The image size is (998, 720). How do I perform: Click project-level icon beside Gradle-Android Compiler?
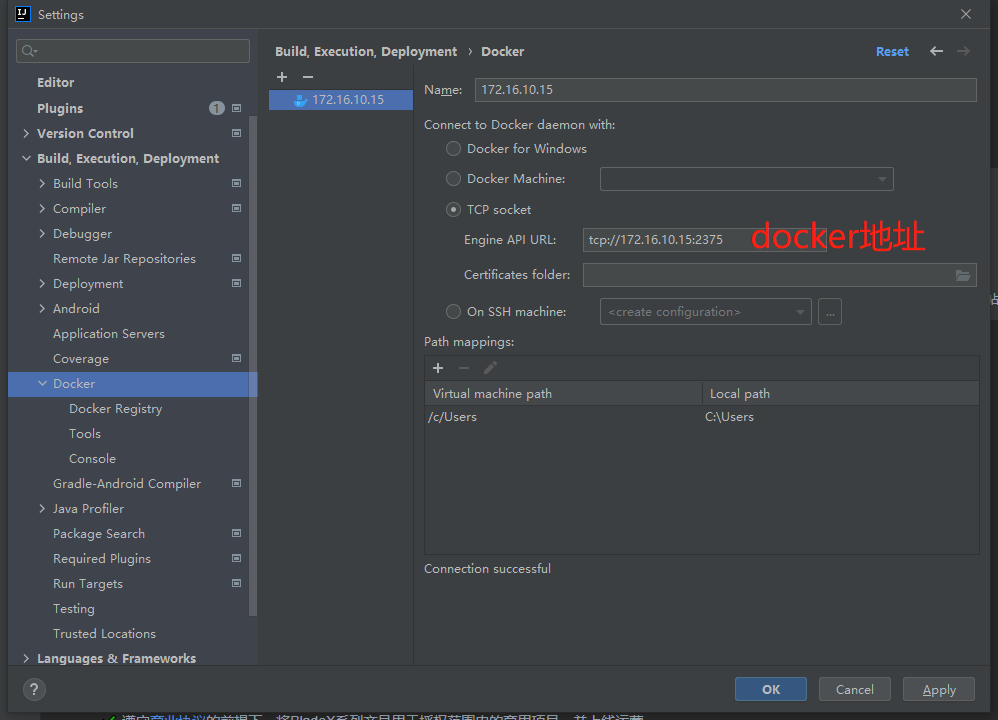(x=237, y=483)
